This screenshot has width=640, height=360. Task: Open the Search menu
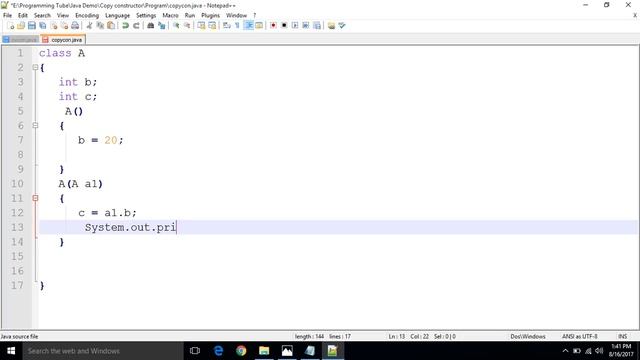coord(42,16)
